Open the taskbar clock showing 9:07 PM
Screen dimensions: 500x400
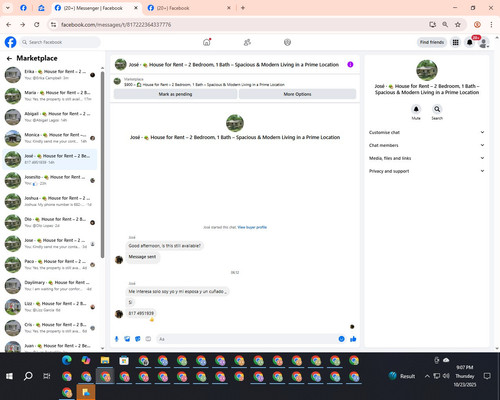pos(465,376)
